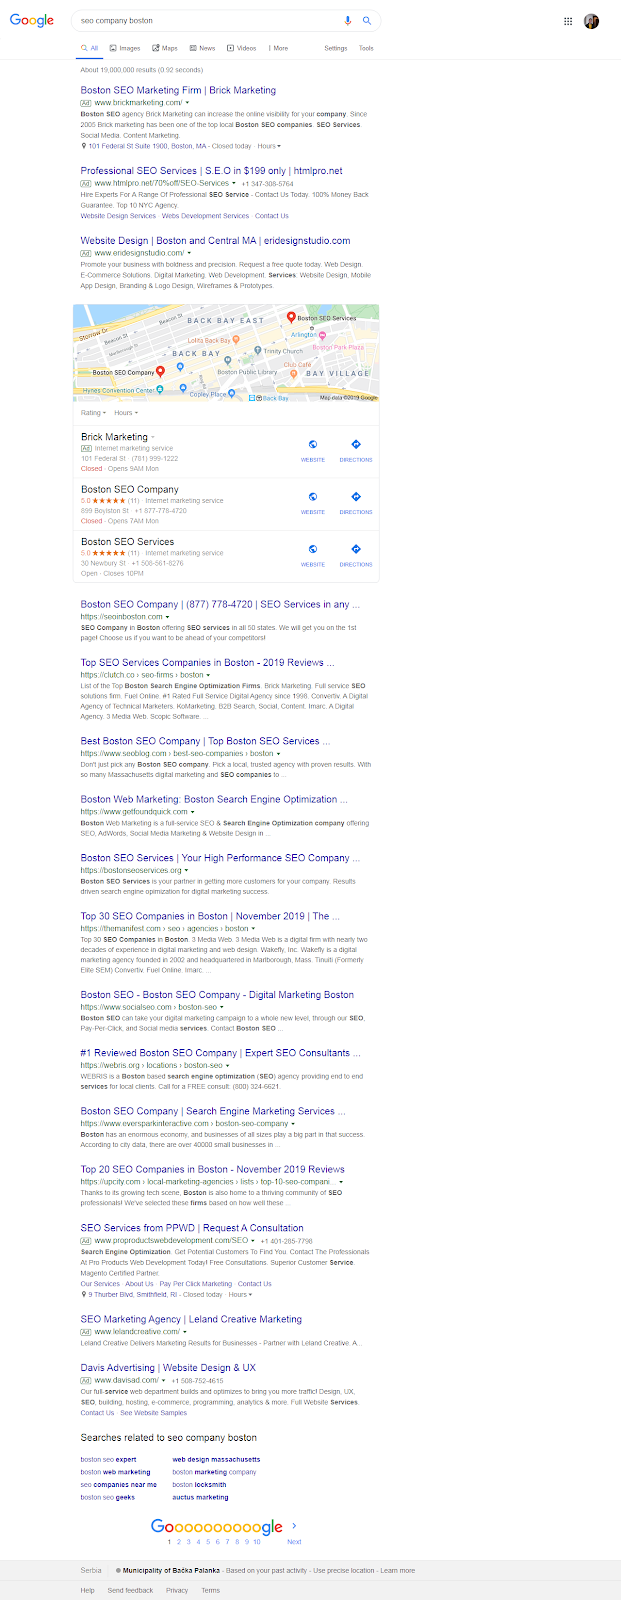The height and width of the screenshot is (1600, 621).
Task: Open '#1 Reviewed Boston SEO Company' result
Action: 221,1053
